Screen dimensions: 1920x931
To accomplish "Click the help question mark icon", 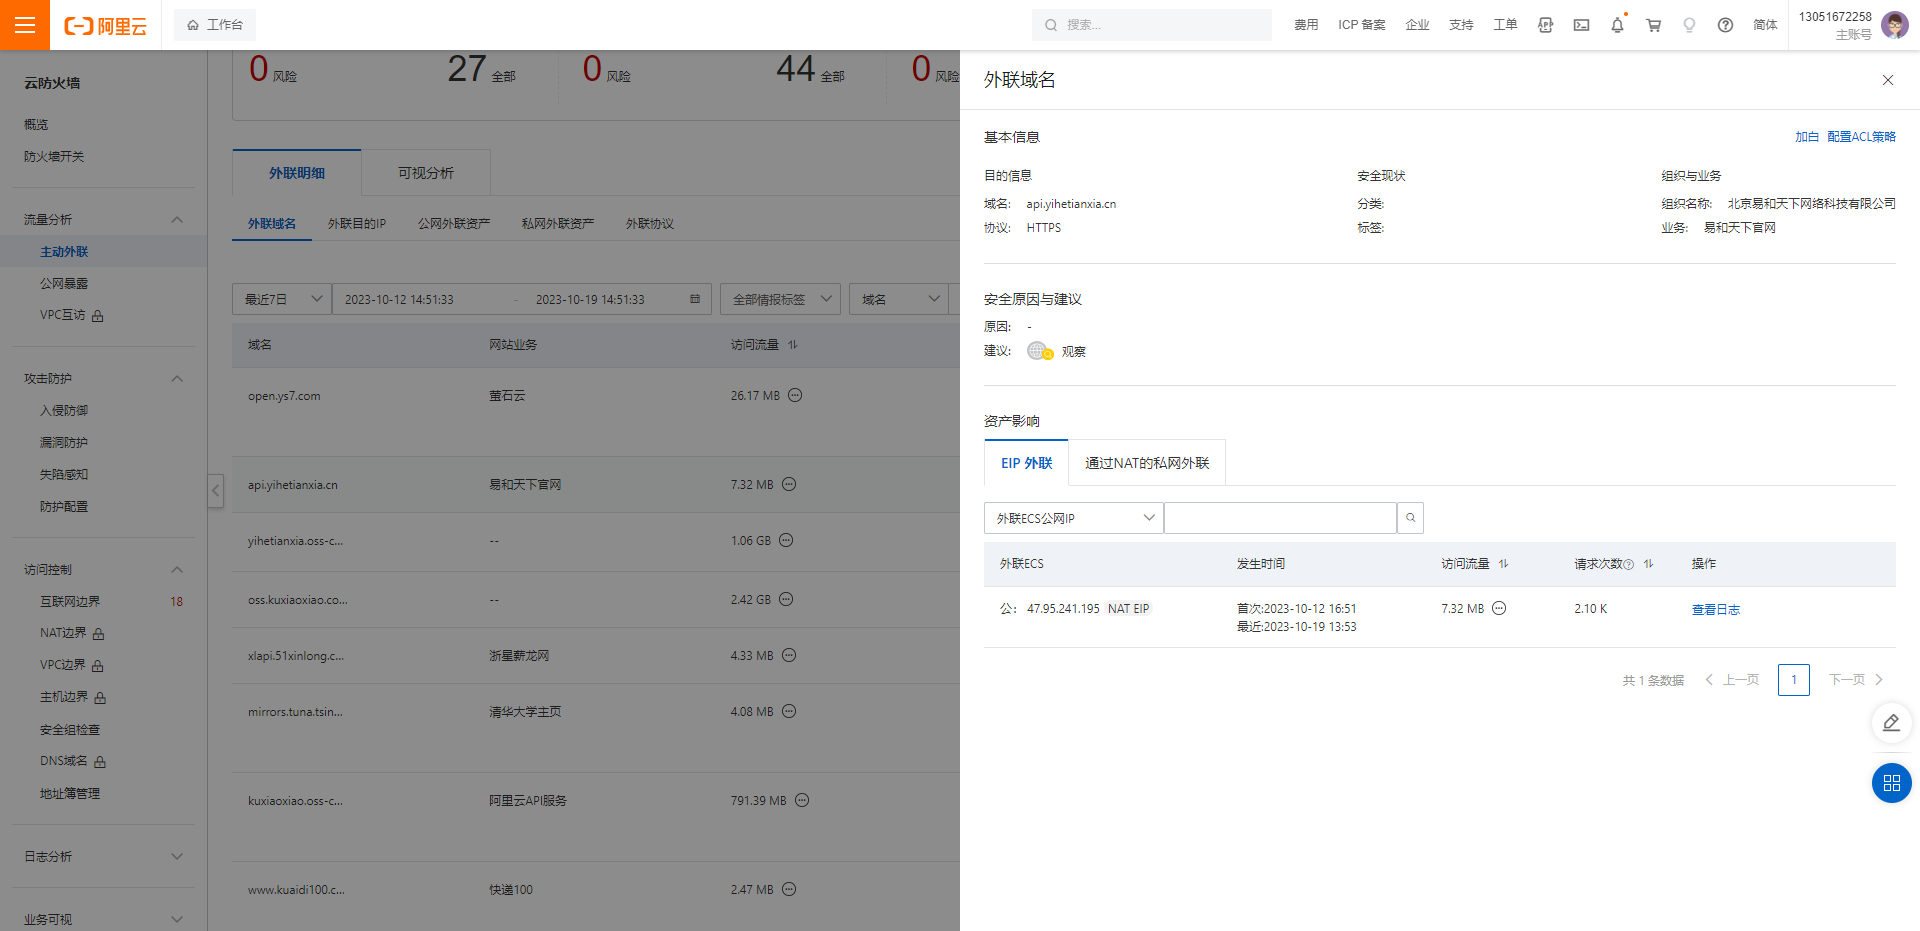I will pos(1725,25).
